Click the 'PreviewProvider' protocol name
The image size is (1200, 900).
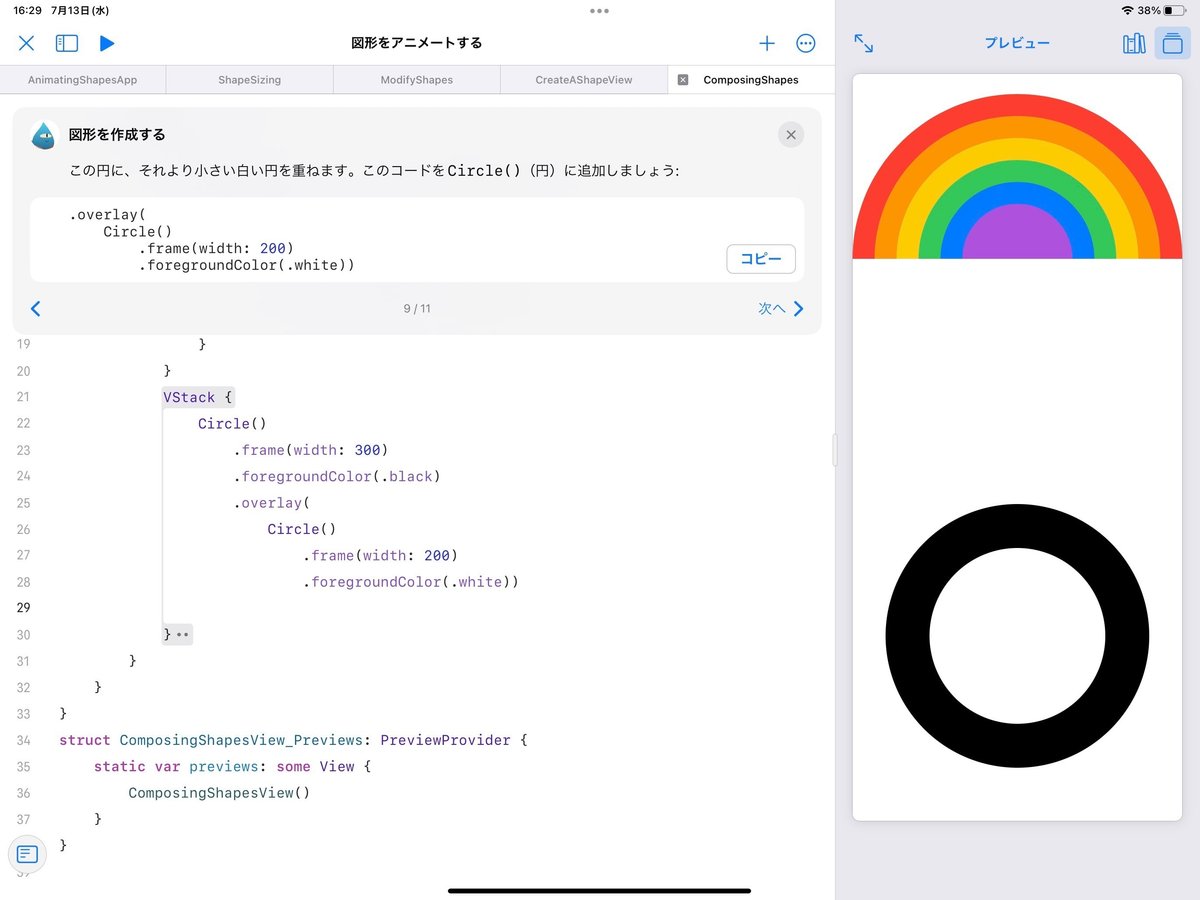click(x=445, y=740)
